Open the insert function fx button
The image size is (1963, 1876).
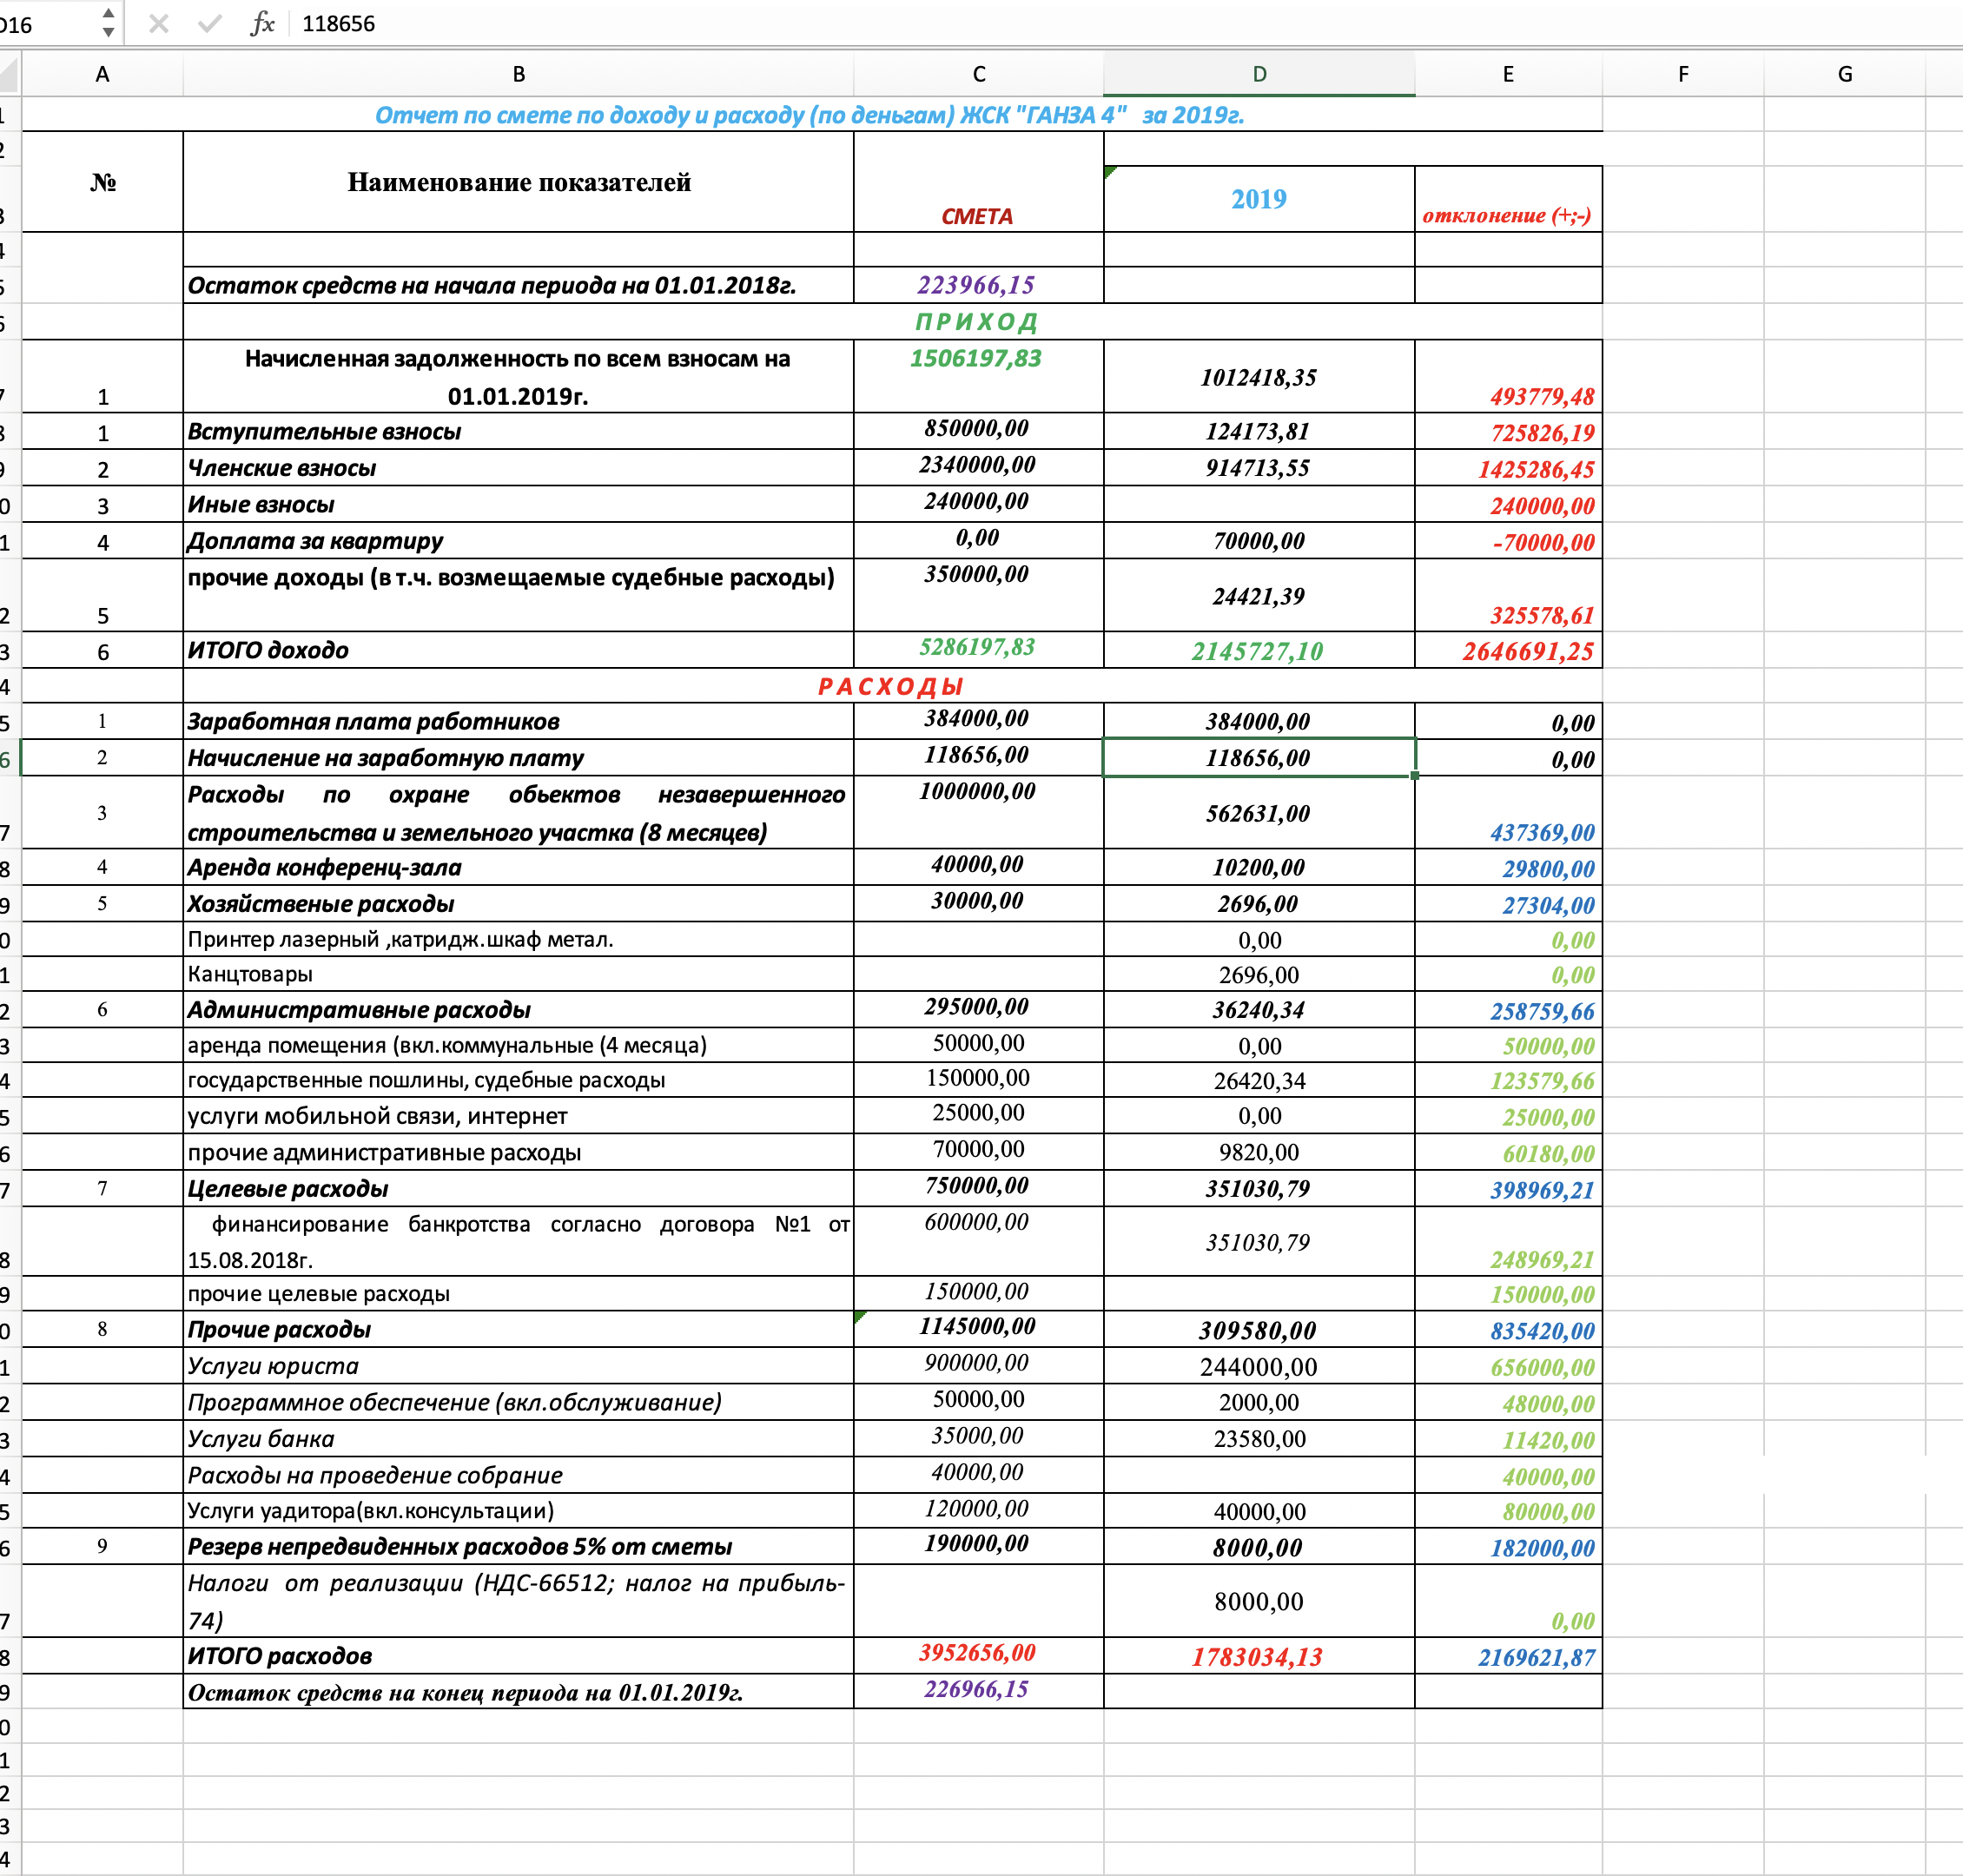click(262, 23)
